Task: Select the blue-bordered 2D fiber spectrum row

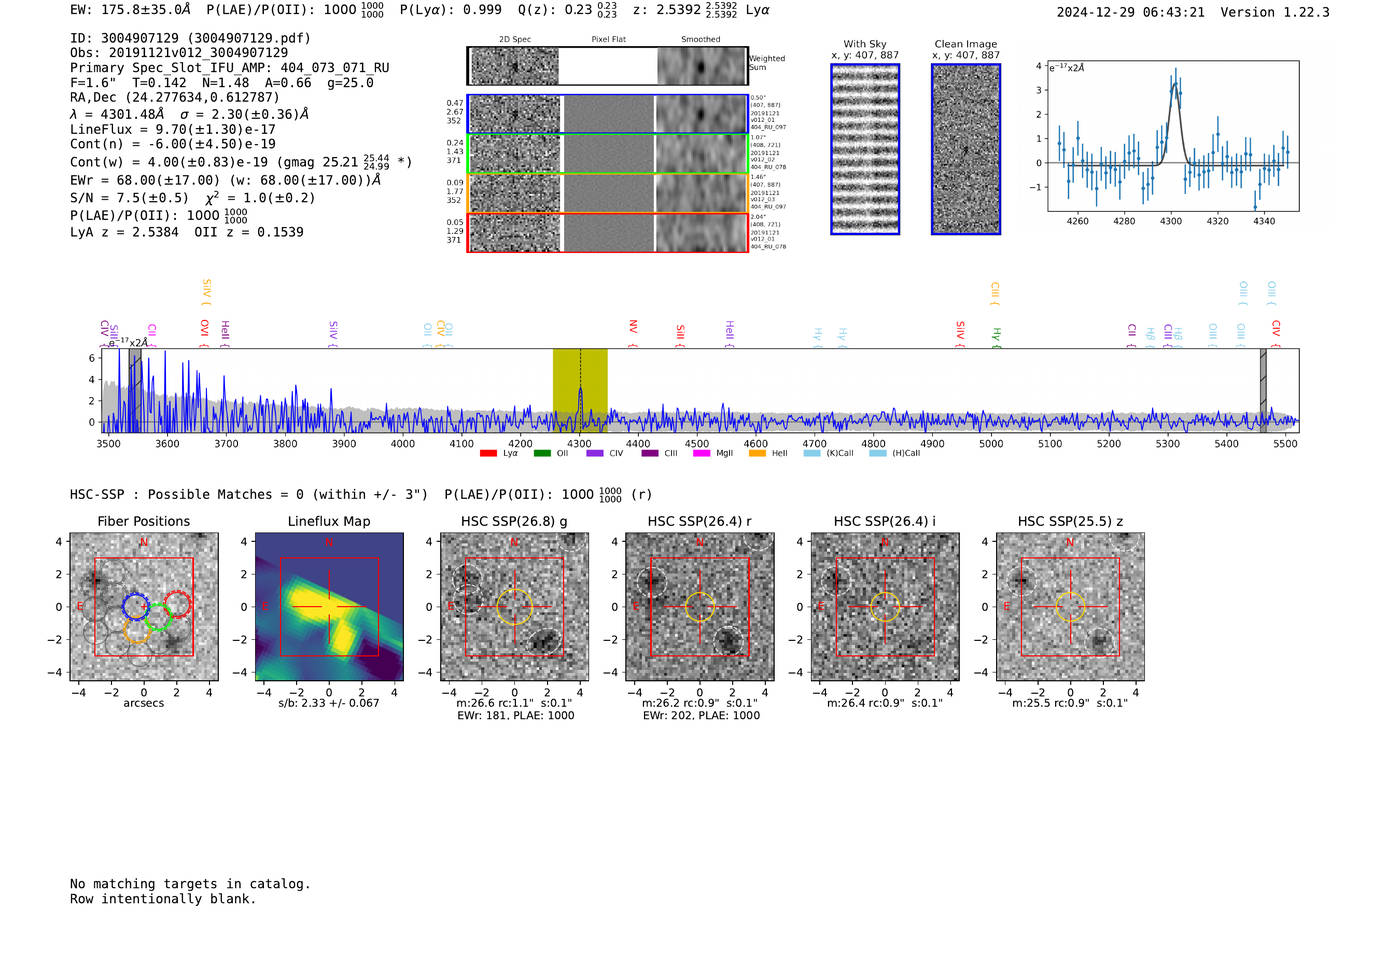Action: tap(607, 114)
